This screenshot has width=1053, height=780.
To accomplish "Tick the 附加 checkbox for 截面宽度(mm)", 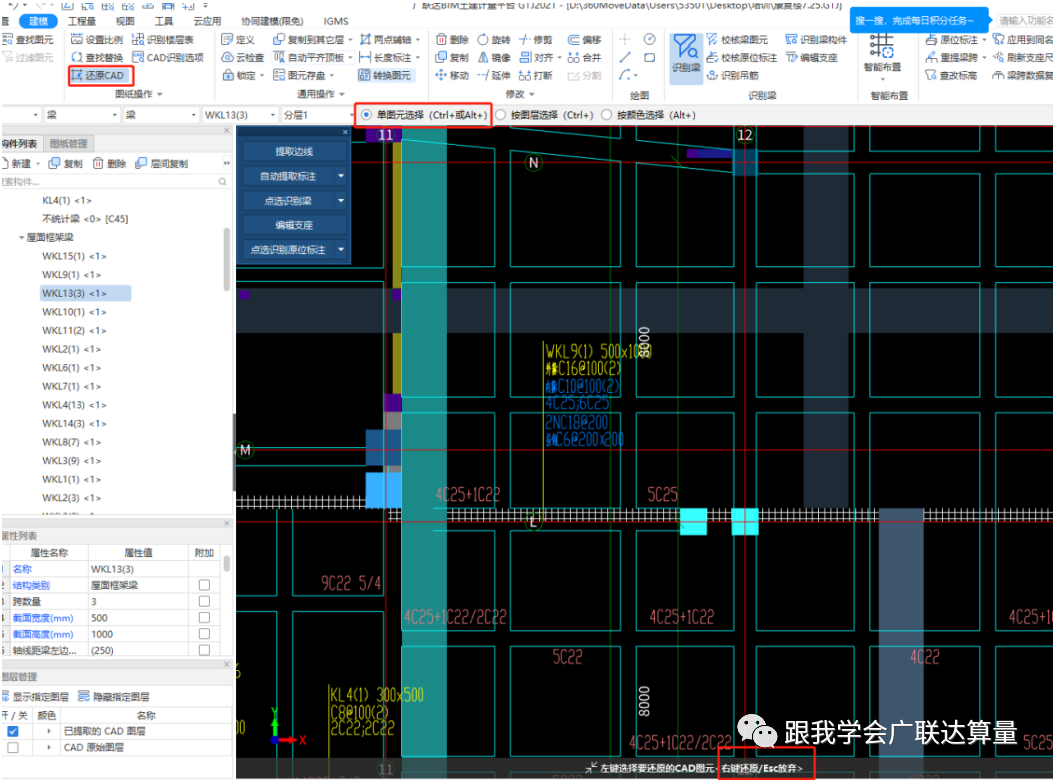I will [x=204, y=617].
